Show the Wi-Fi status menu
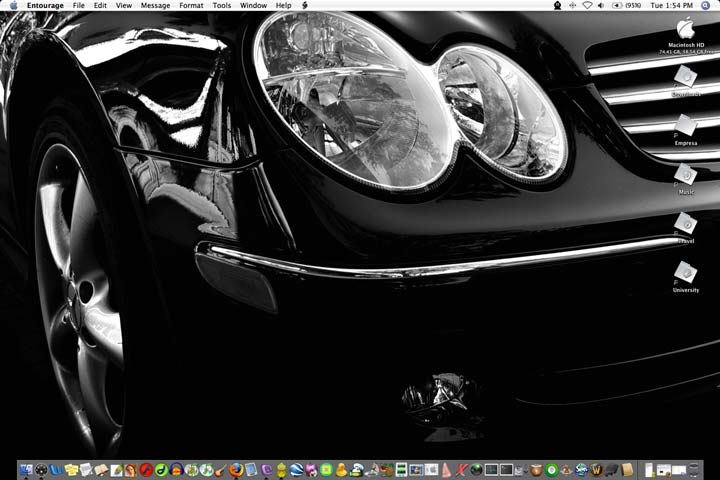 click(x=586, y=5)
